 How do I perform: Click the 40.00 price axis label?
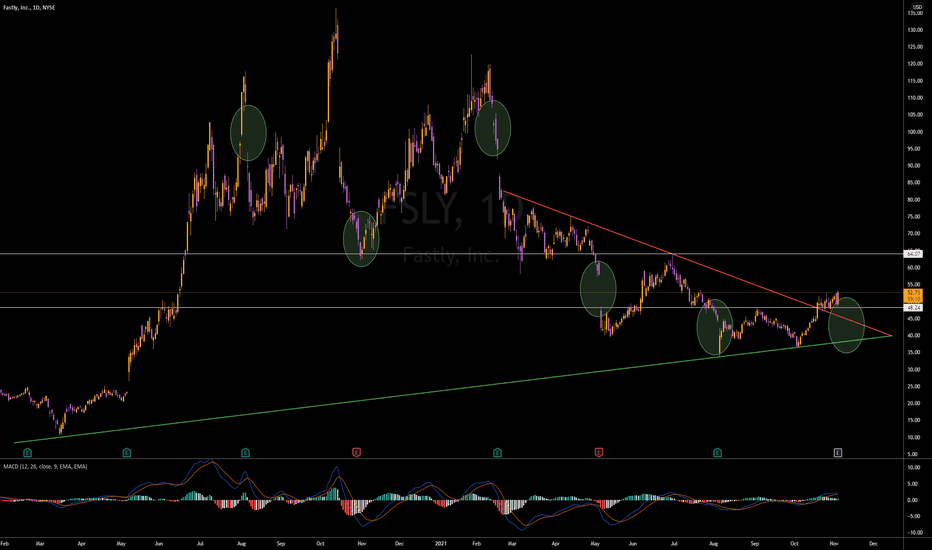tap(915, 336)
